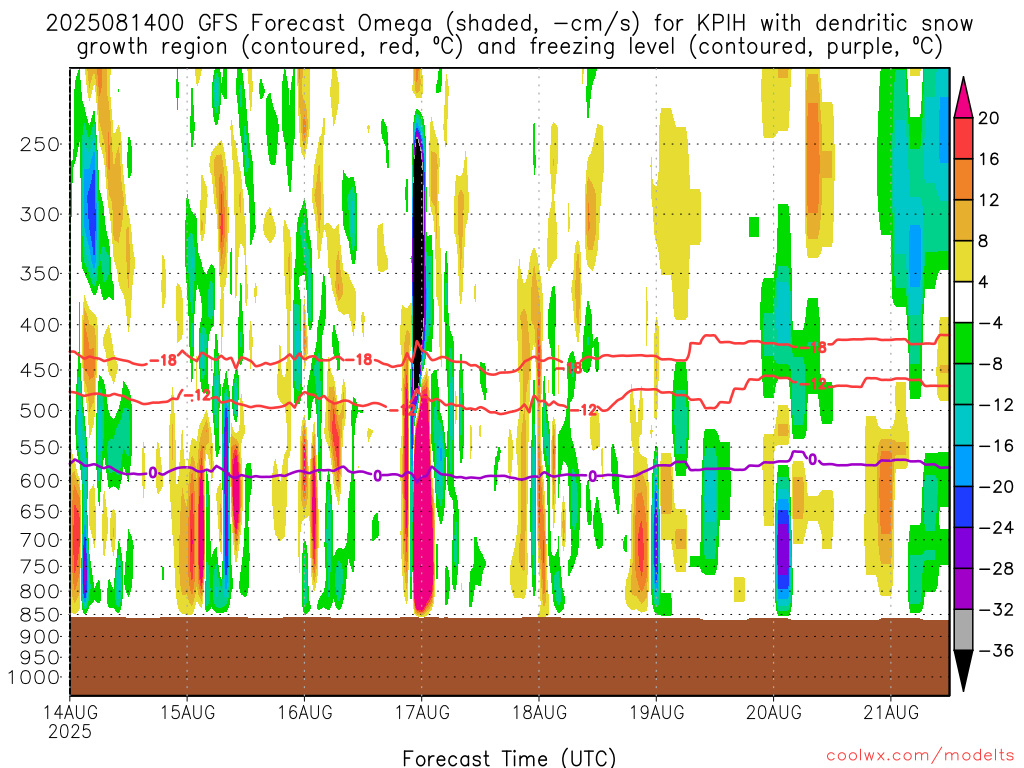
Task: Click the -18 contour label near 20AUG
Action: [813, 347]
